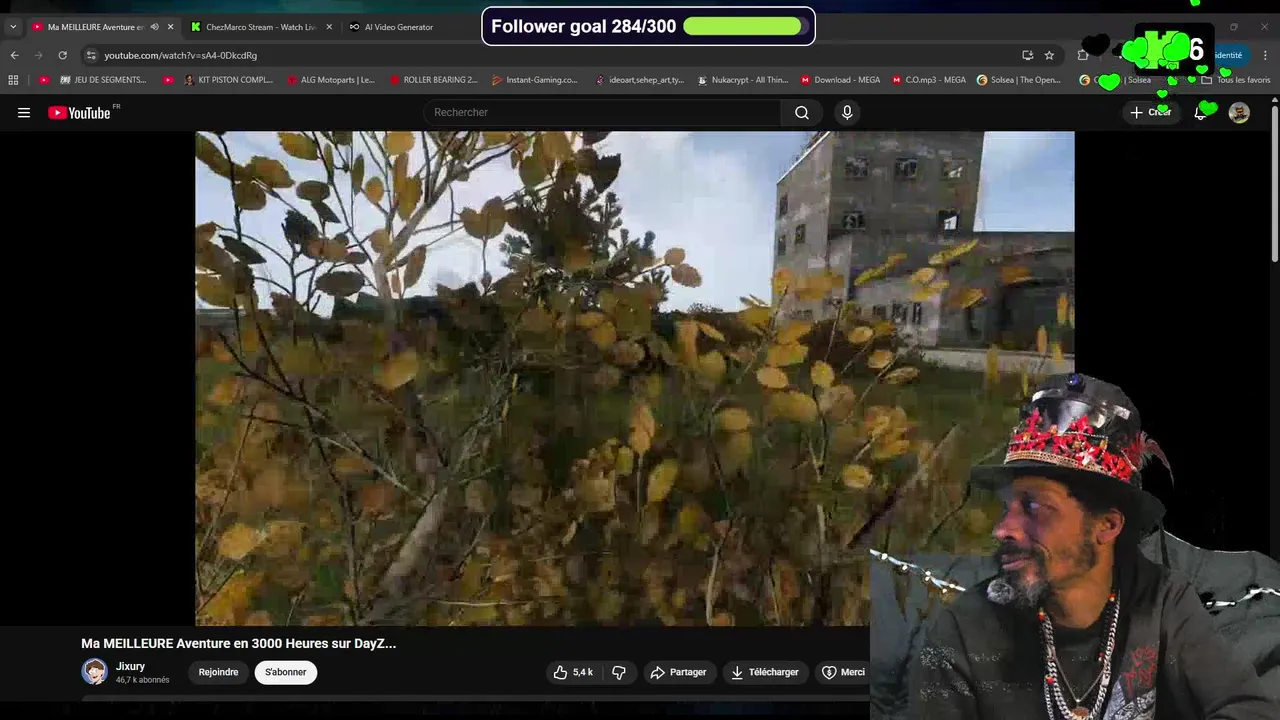
Task: Open the ROLLER BEARING bookmark
Action: click(x=433, y=80)
